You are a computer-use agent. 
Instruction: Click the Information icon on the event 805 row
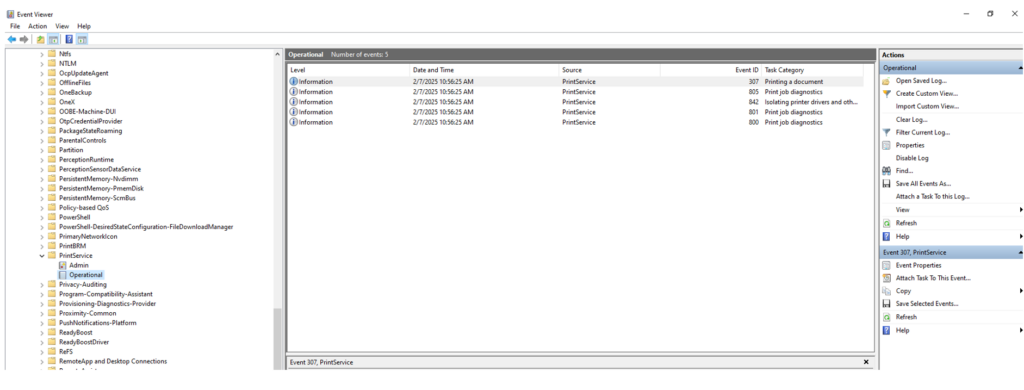click(293, 91)
